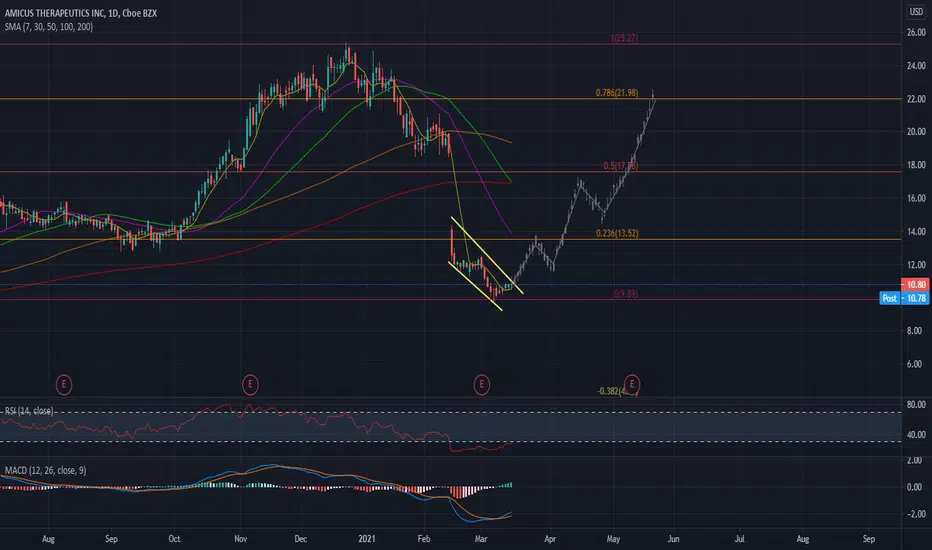The image size is (932, 550).
Task: Select the lower yellow channel trend line
Action: coord(476,286)
